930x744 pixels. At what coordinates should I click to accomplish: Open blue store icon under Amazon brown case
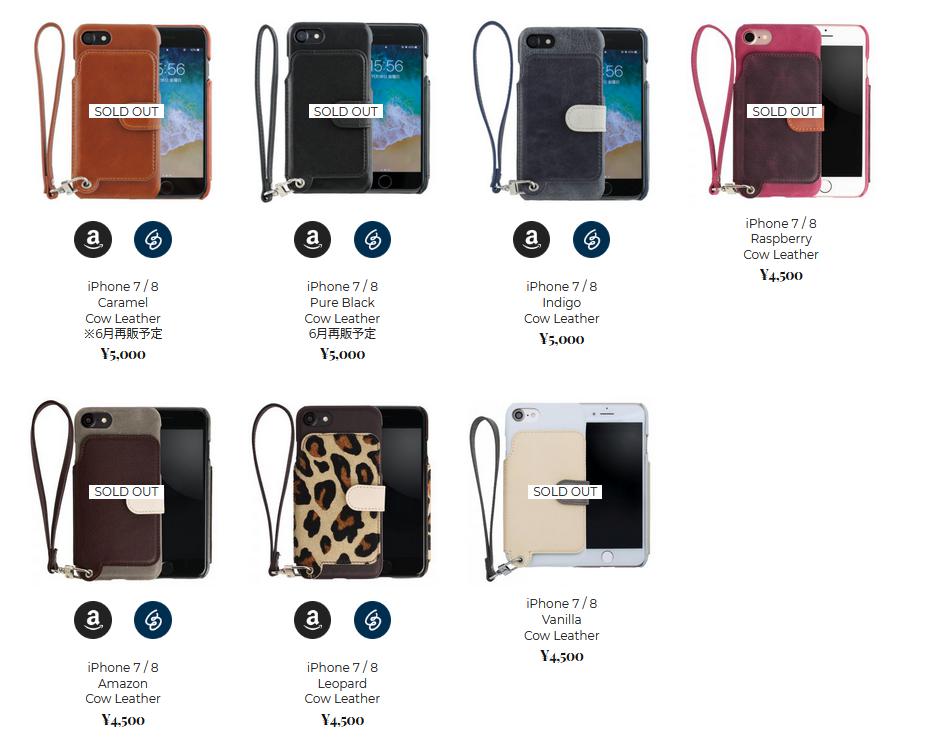pos(153,619)
